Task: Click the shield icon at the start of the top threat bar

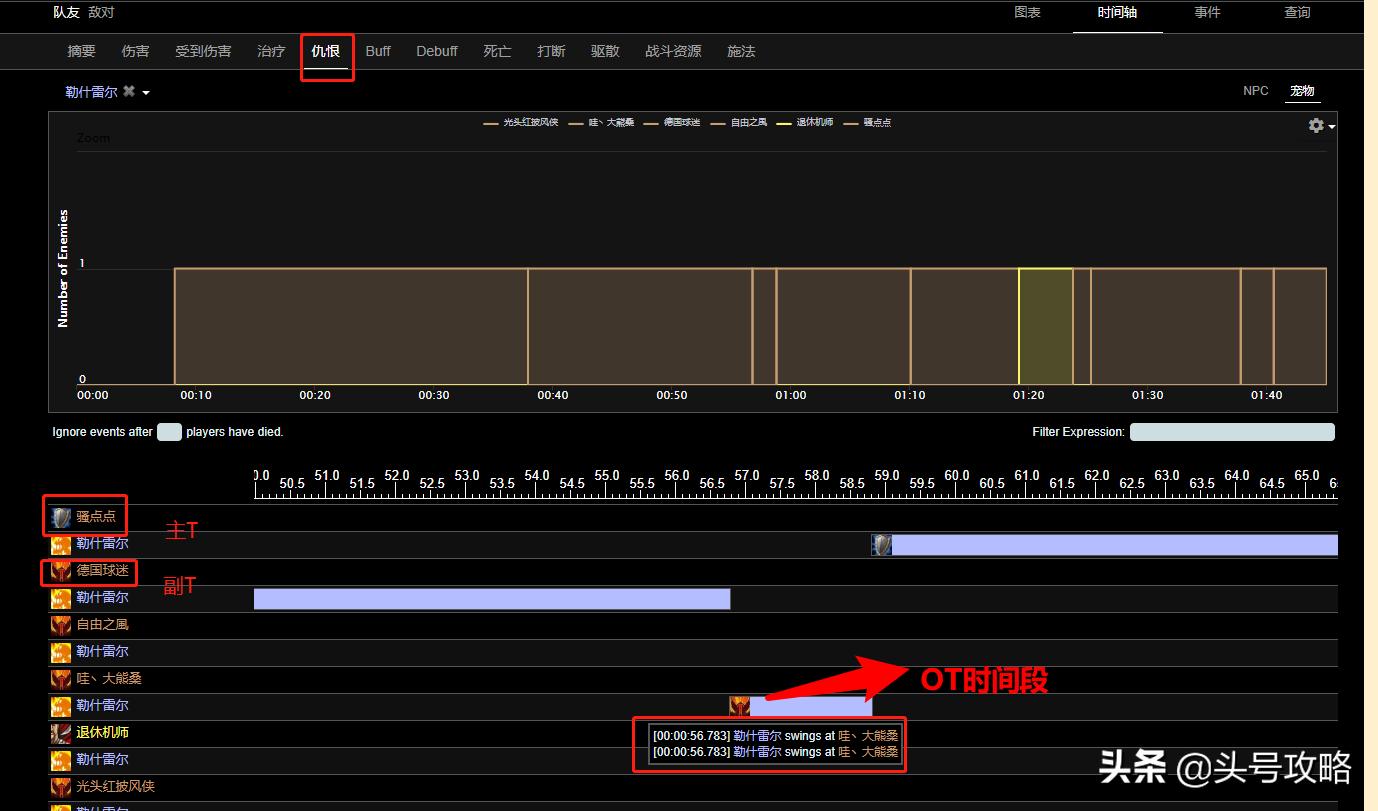Action: [881, 545]
